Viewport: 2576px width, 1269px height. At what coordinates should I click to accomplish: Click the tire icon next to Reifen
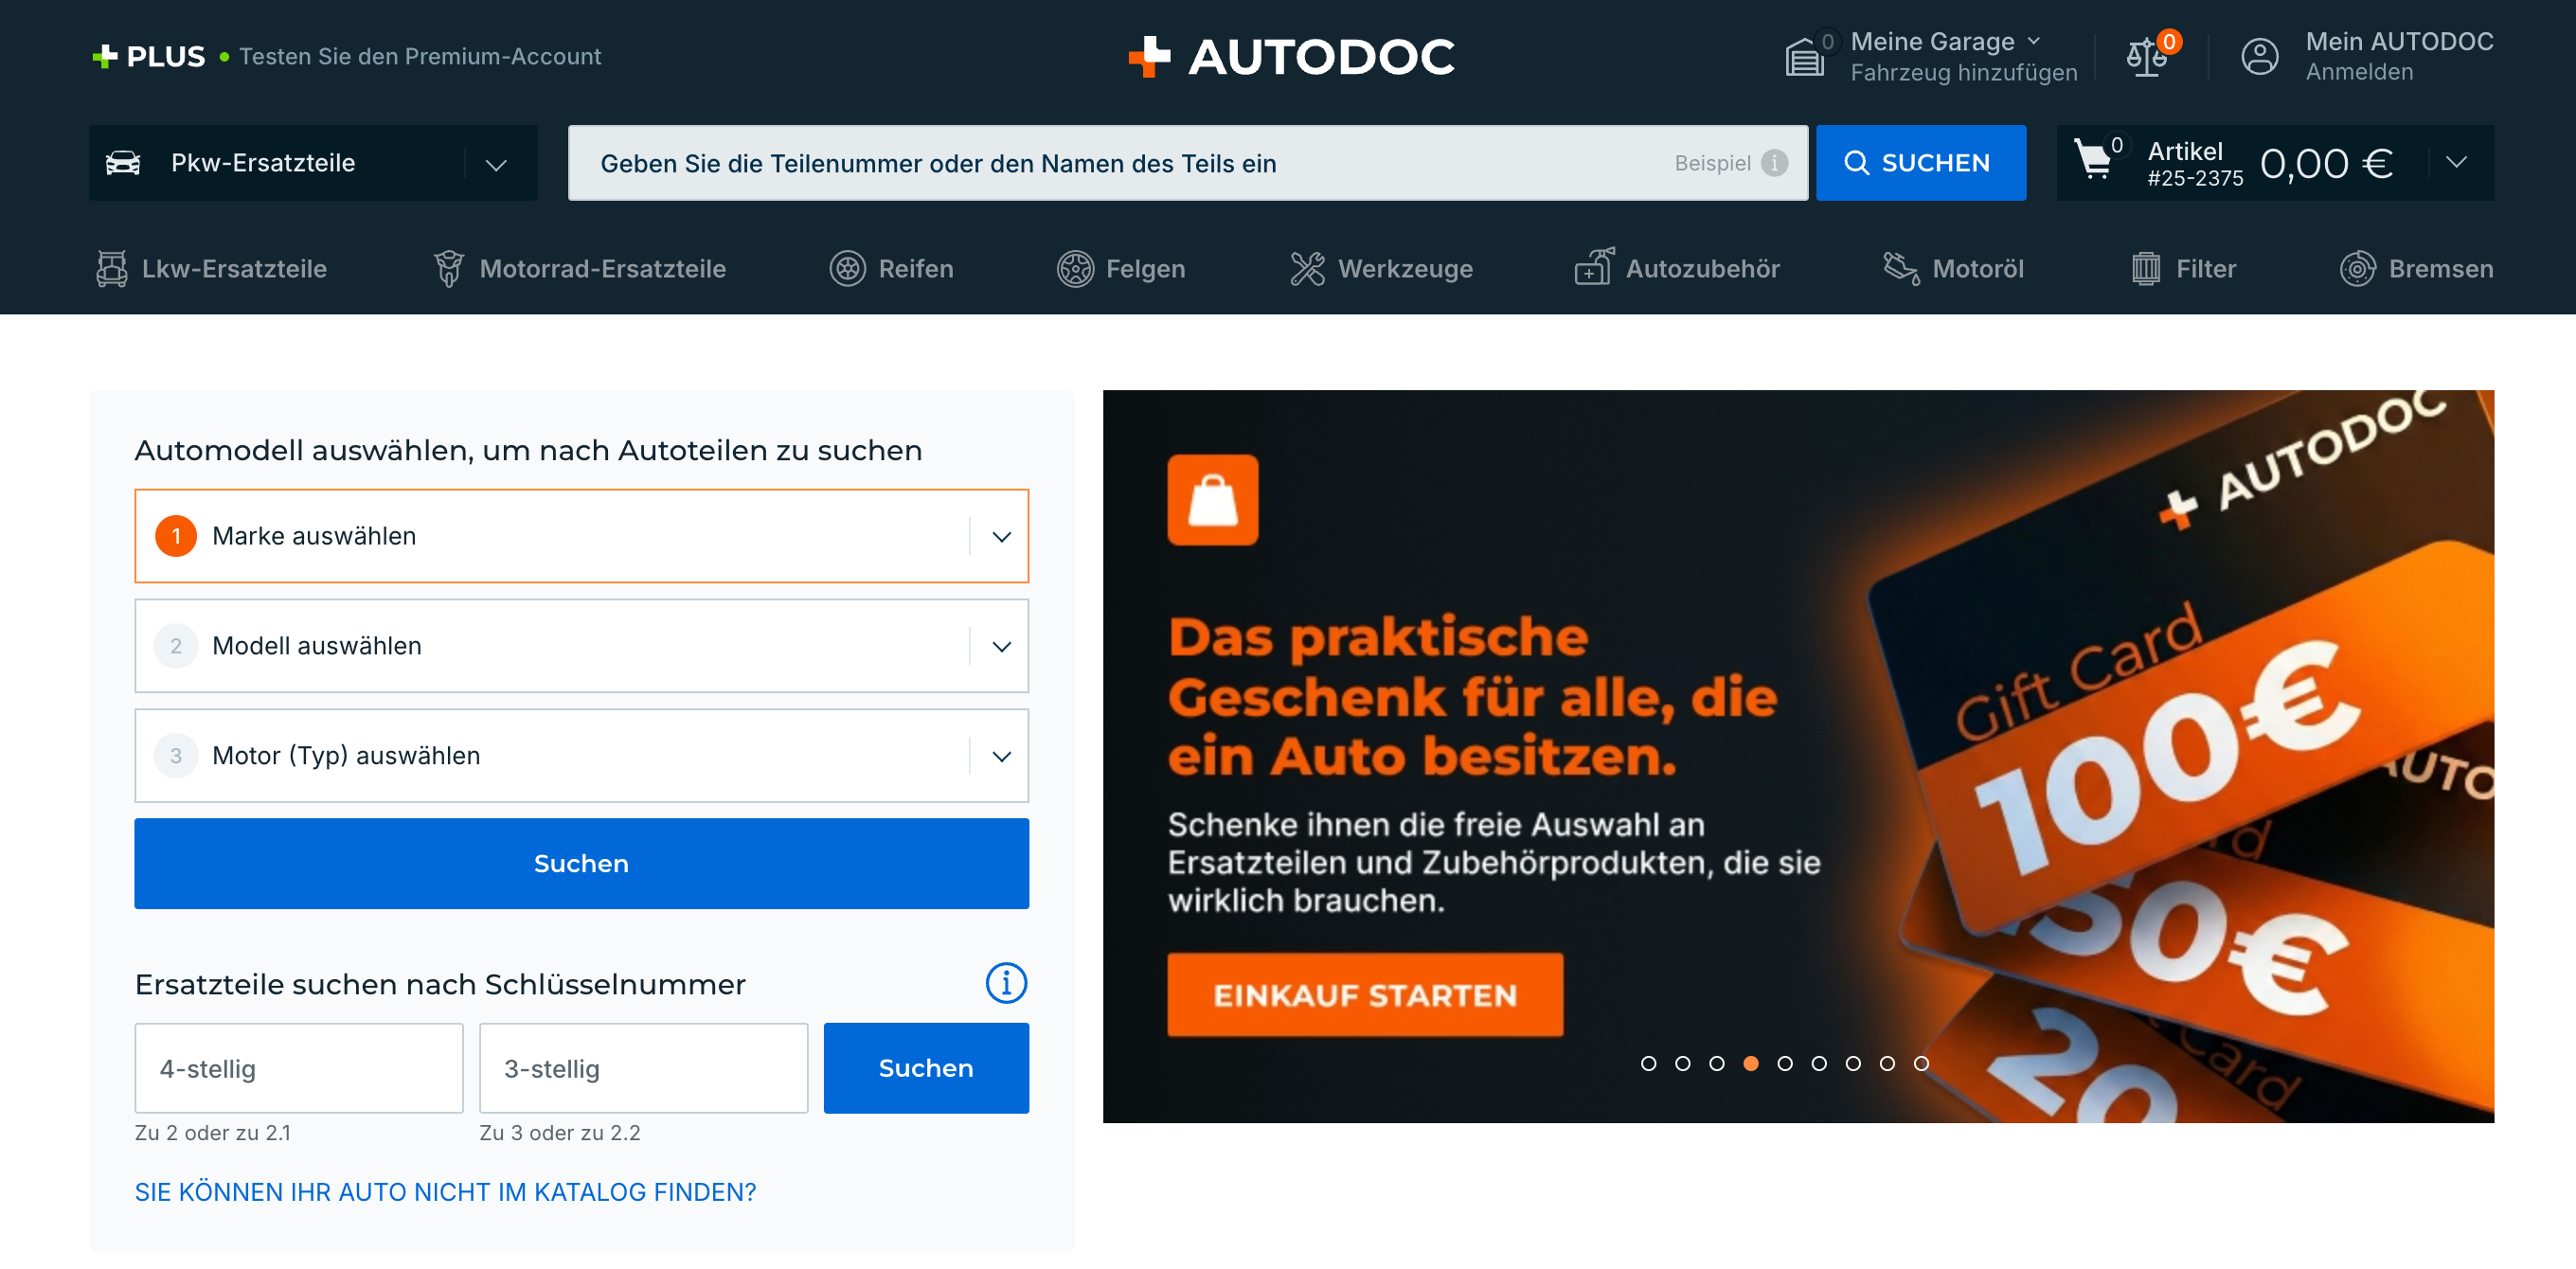847,269
